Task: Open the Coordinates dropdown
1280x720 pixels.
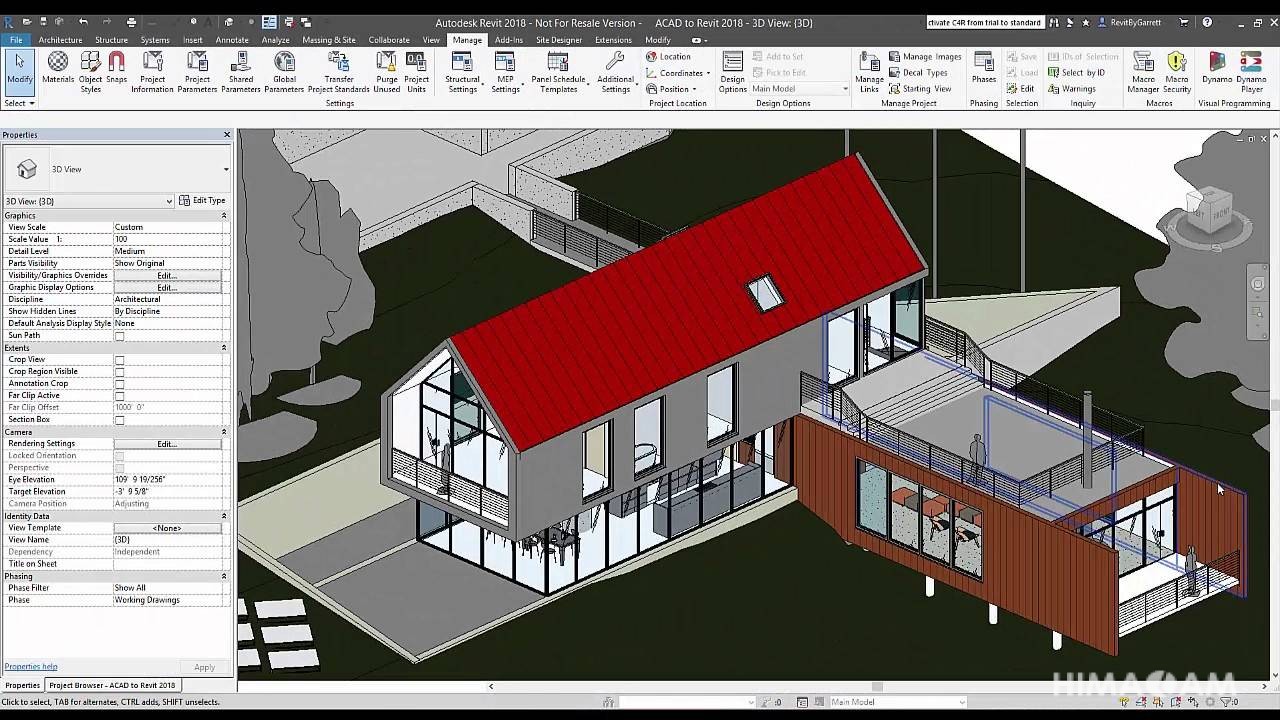Action: (678, 73)
